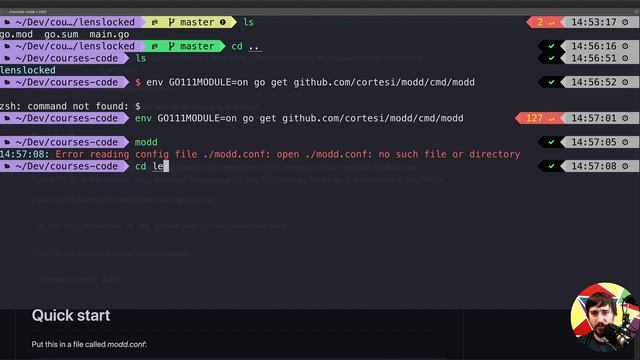The image size is (640, 360).
Task: Click the green checkmark beside 14:56:52
Action: 551,82
